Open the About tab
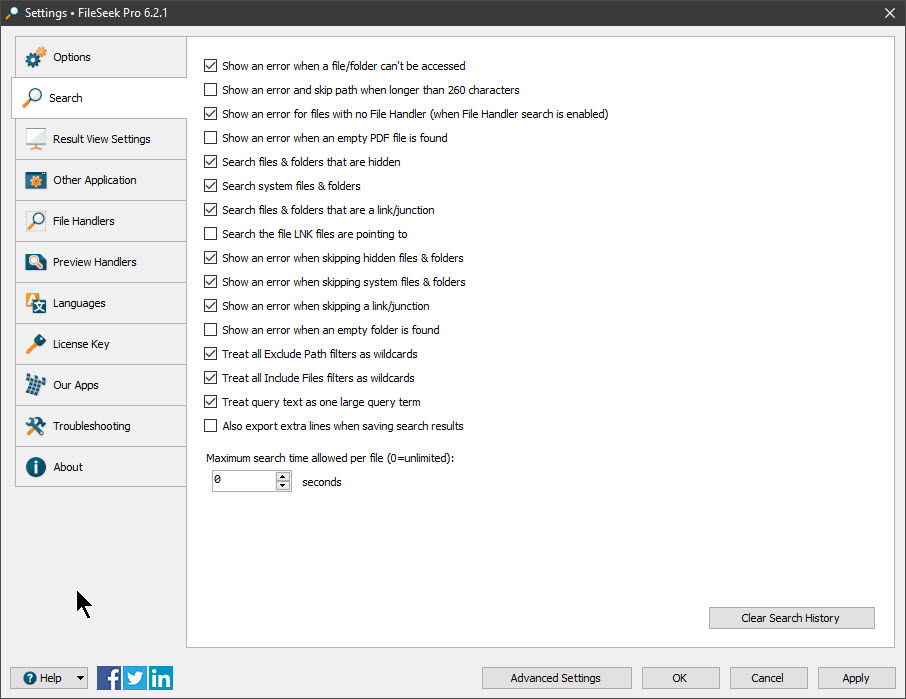This screenshot has width=906, height=699. coord(101,467)
